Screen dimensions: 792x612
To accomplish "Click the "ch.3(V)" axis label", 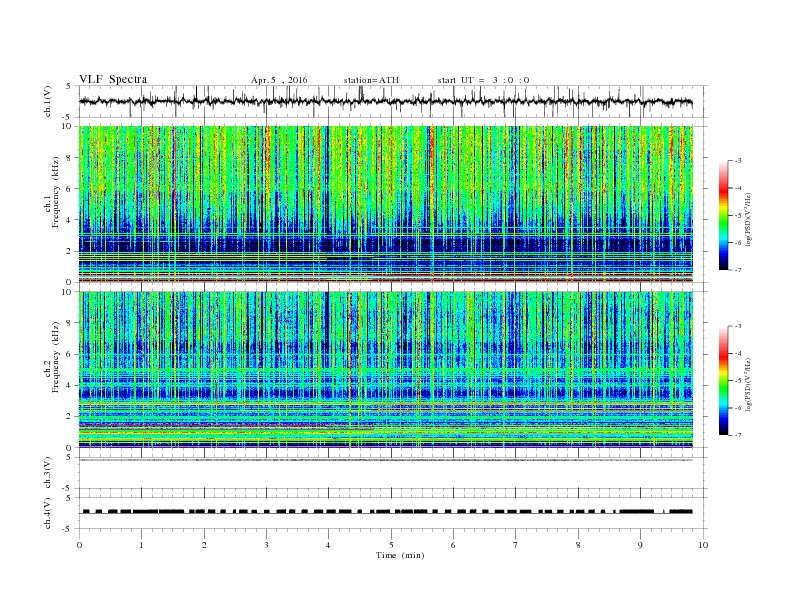I will (48, 473).
